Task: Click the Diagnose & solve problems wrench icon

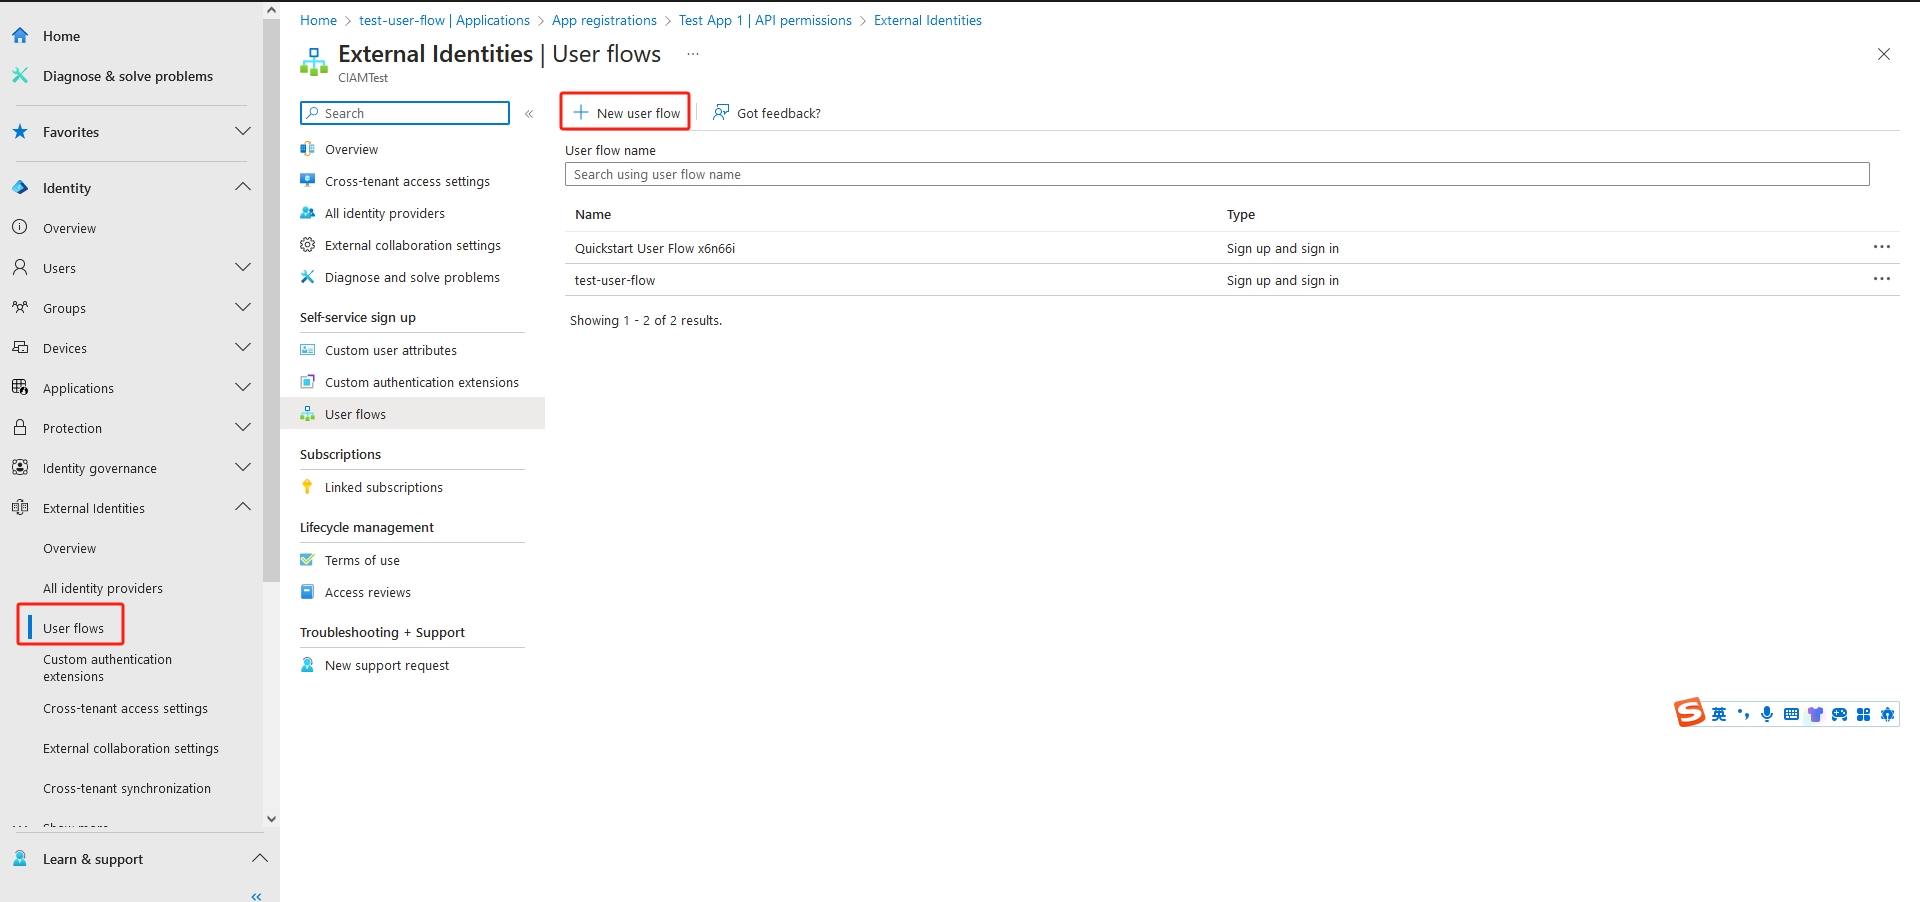Action: click(20, 76)
